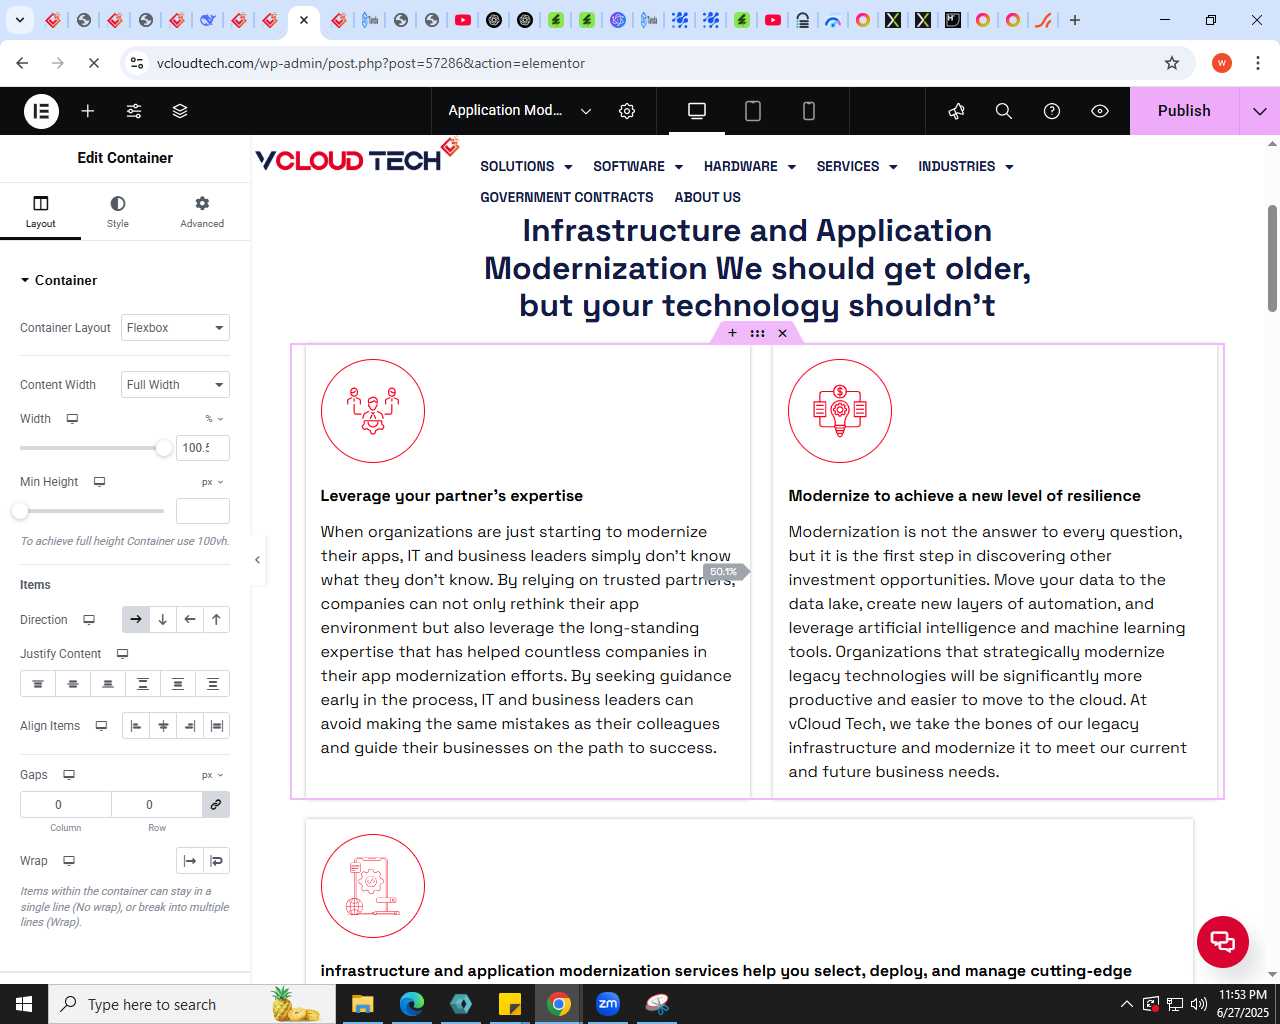Switch to desktop preview mode
1280x1024 pixels.
tap(697, 111)
